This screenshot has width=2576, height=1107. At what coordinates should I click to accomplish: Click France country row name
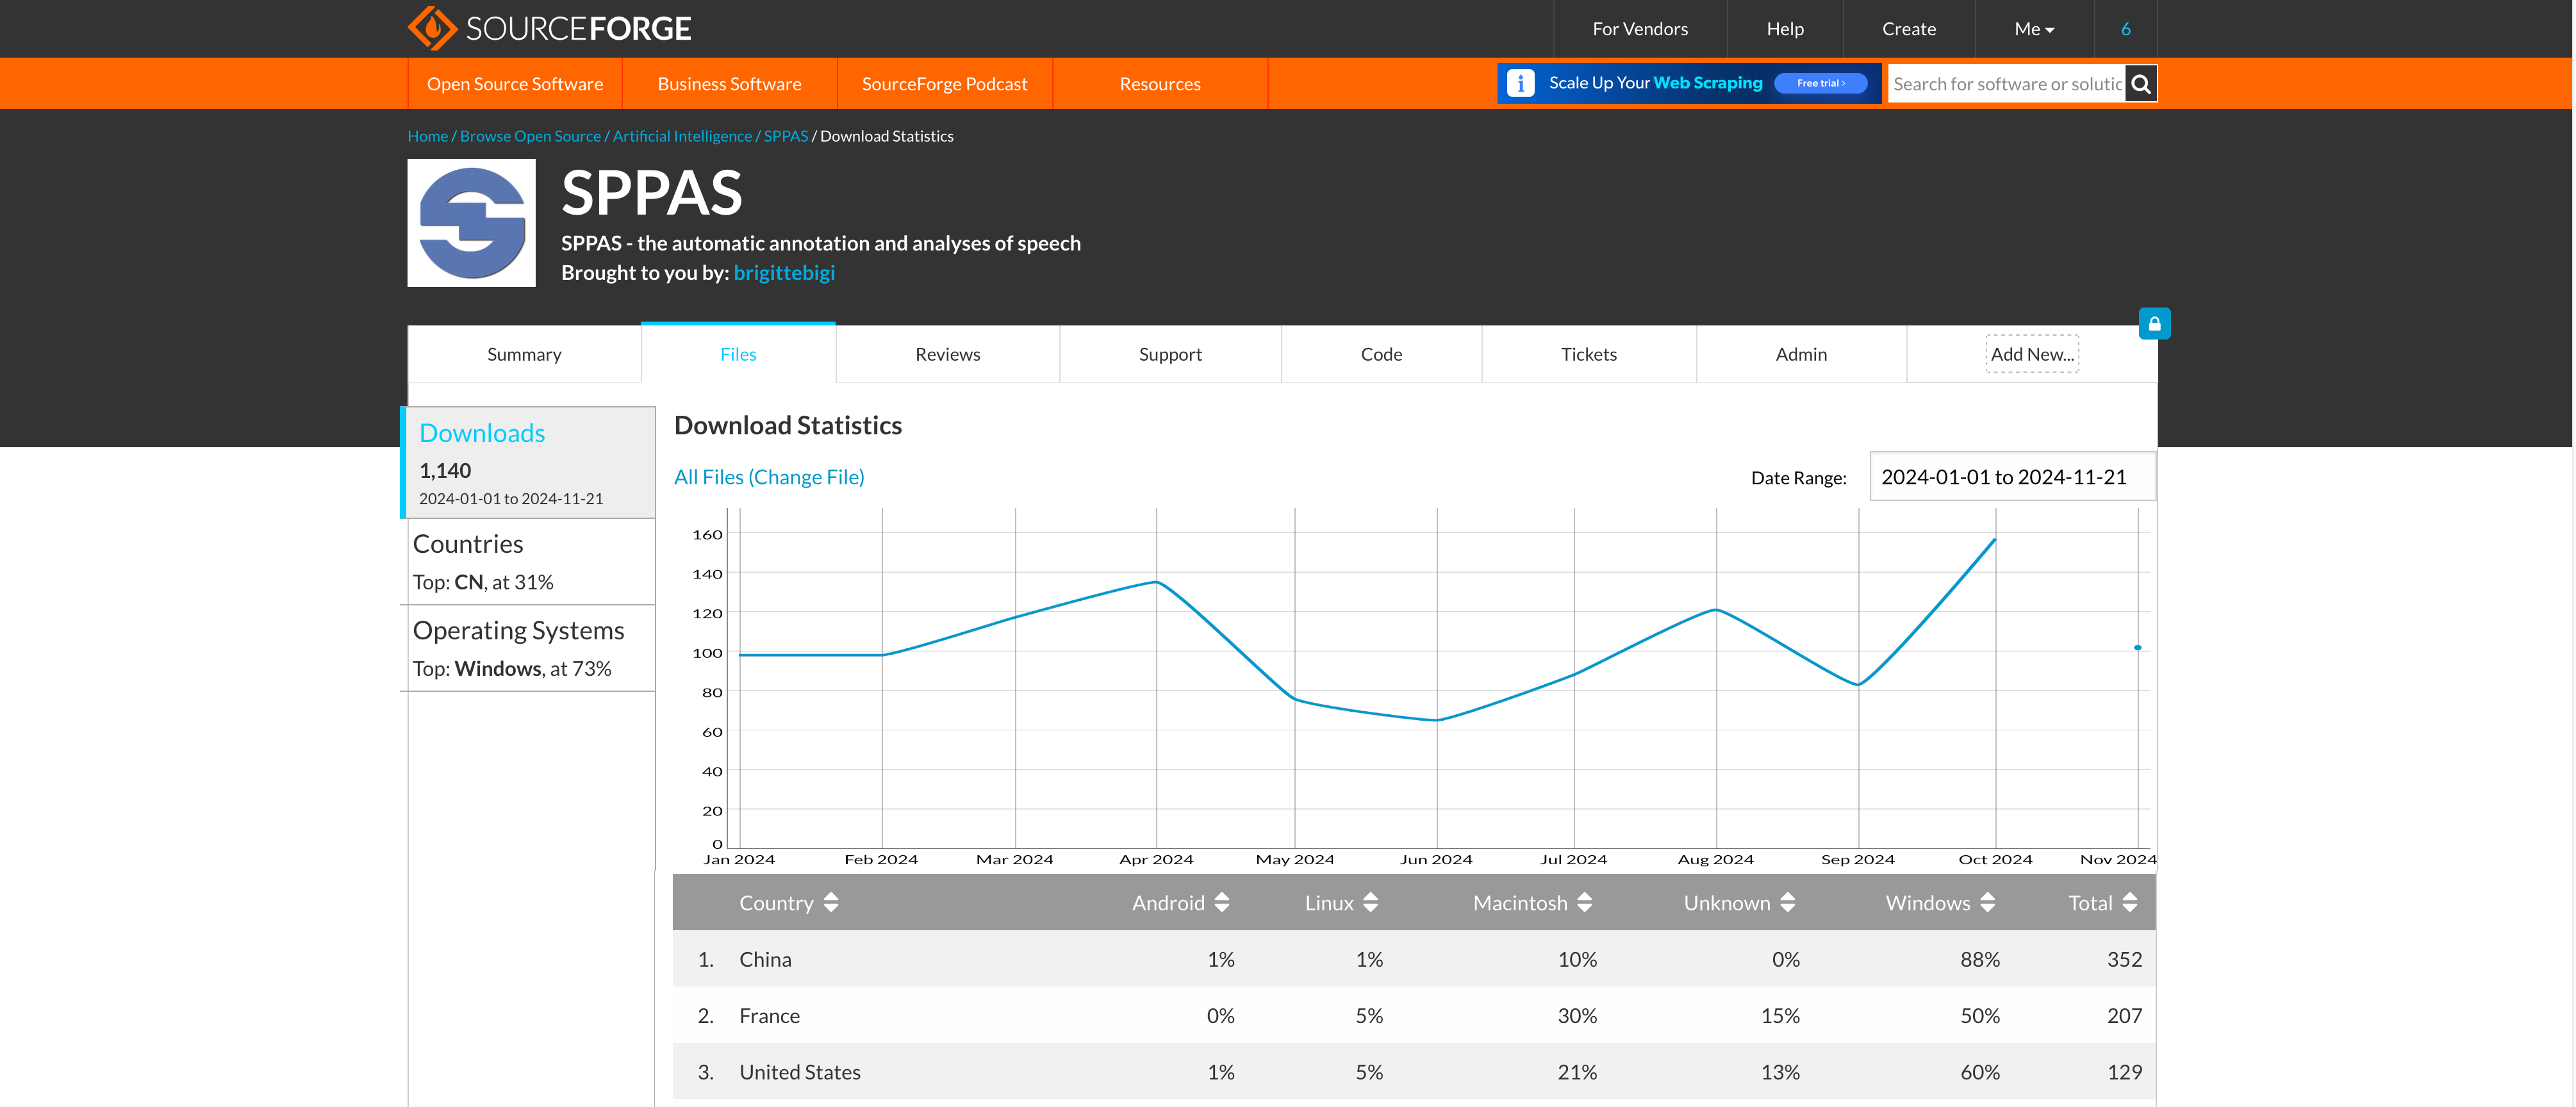pyautogui.click(x=769, y=1016)
